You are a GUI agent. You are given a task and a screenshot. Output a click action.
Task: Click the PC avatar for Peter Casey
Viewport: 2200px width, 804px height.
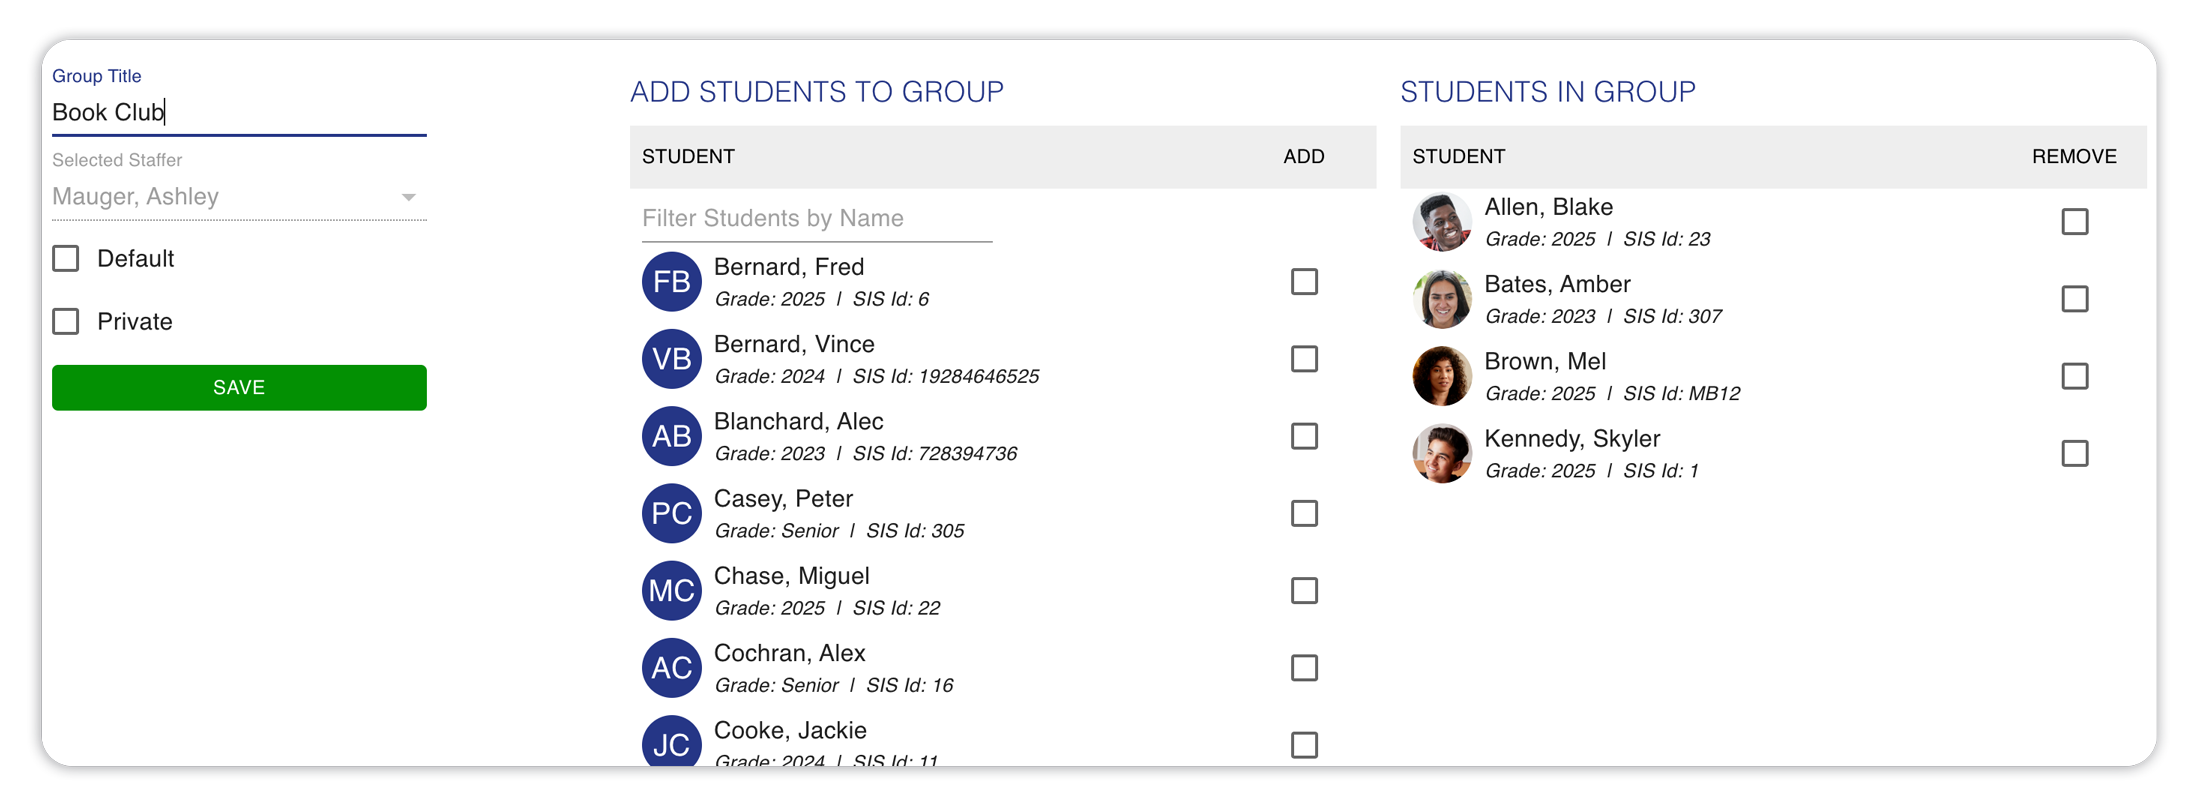pos(671,513)
